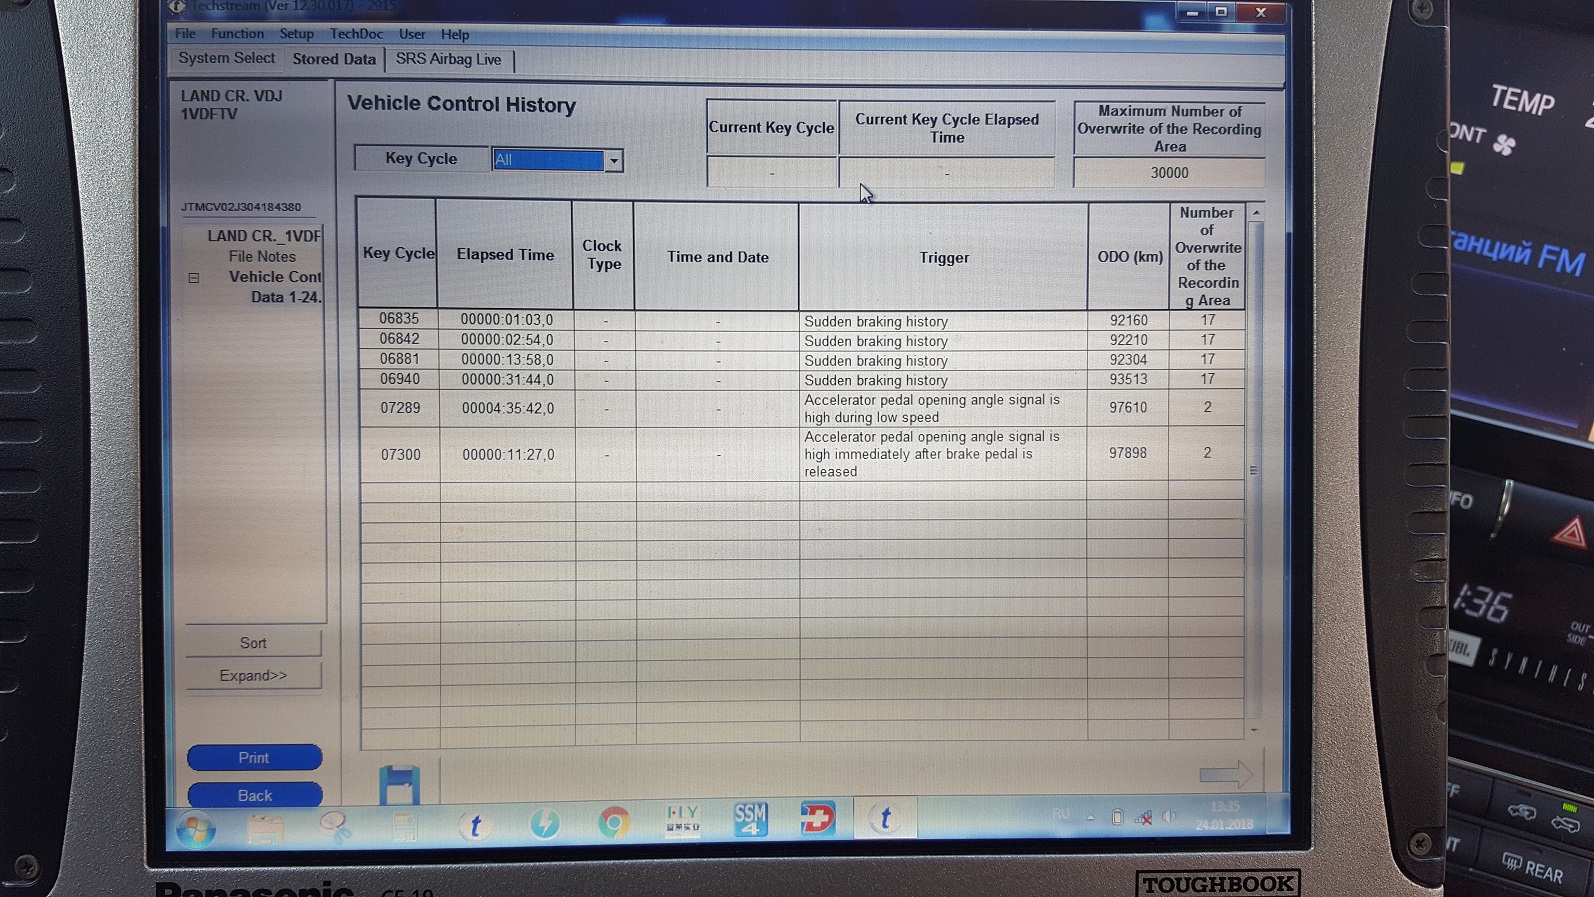This screenshot has width=1594, height=897.
Task: Switch to the SRS Airbag Live tab
Action: click(x=448, y=60)
